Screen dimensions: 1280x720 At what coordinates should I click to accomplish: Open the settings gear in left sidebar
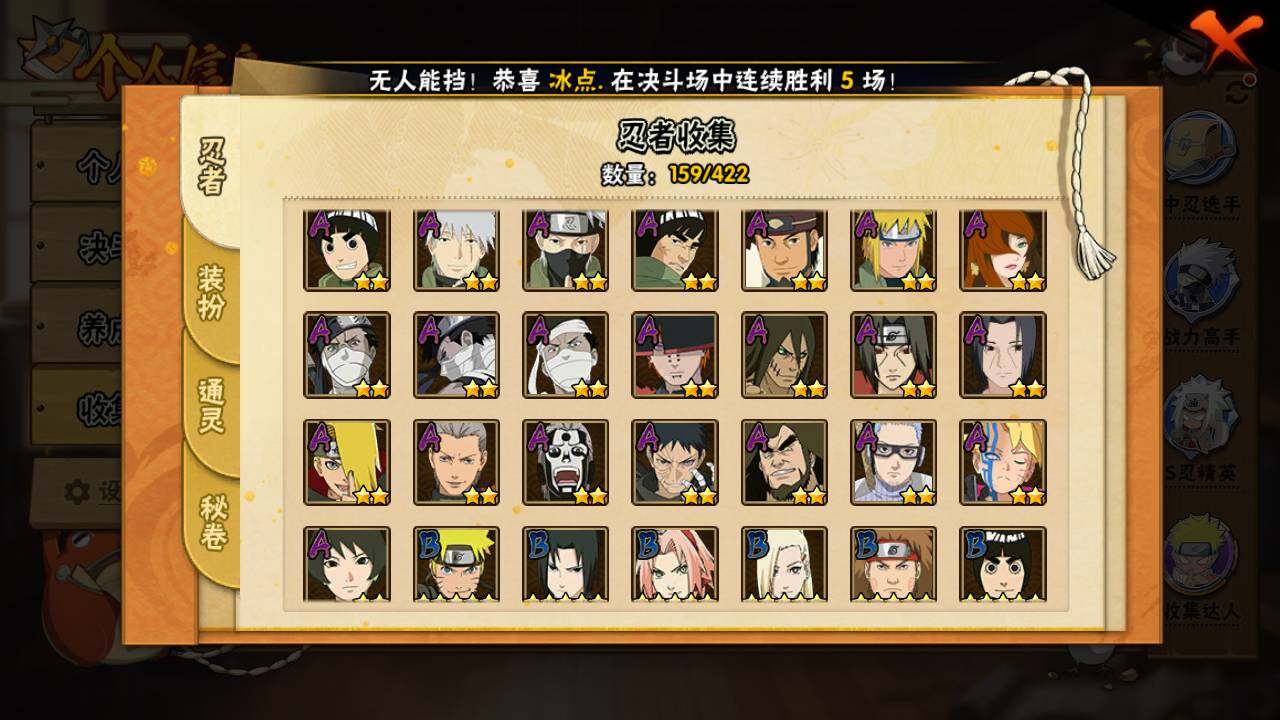tap(77, 491)
